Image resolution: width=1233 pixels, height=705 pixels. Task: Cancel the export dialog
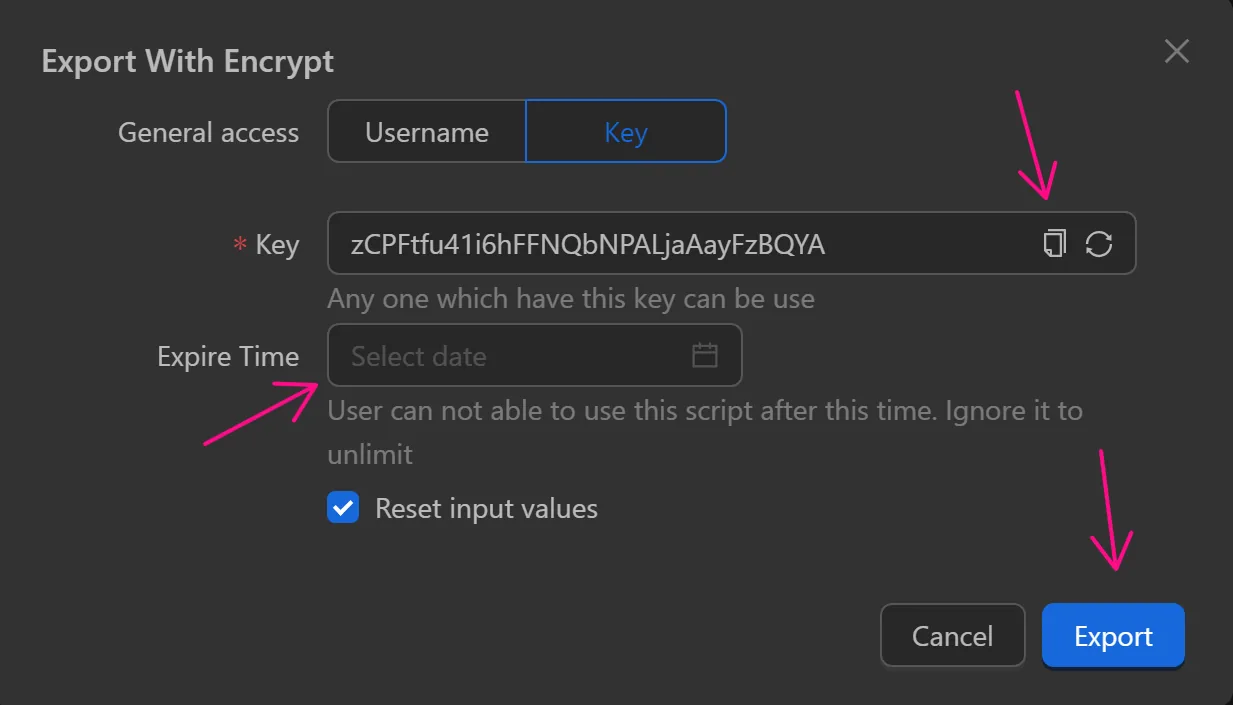point(952,635)
